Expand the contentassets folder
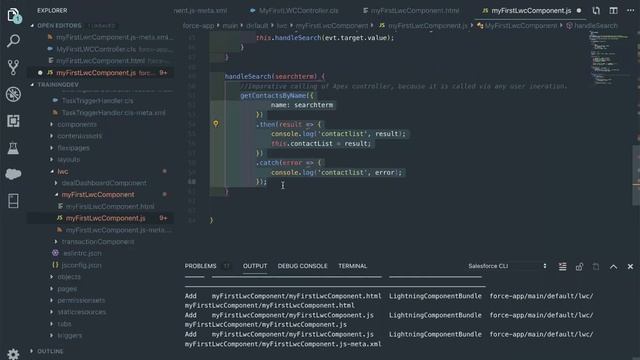 (80, 136)
